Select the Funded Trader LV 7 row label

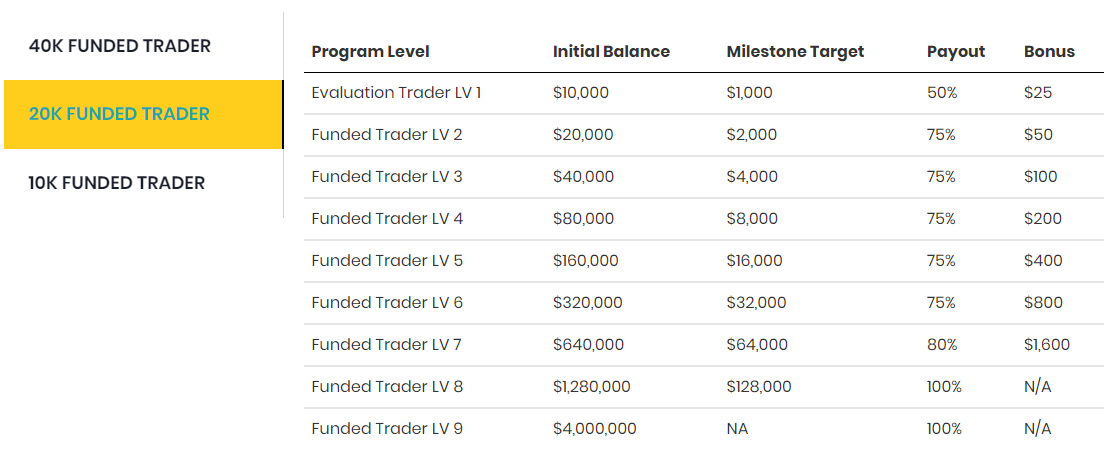tap(387, 345)
